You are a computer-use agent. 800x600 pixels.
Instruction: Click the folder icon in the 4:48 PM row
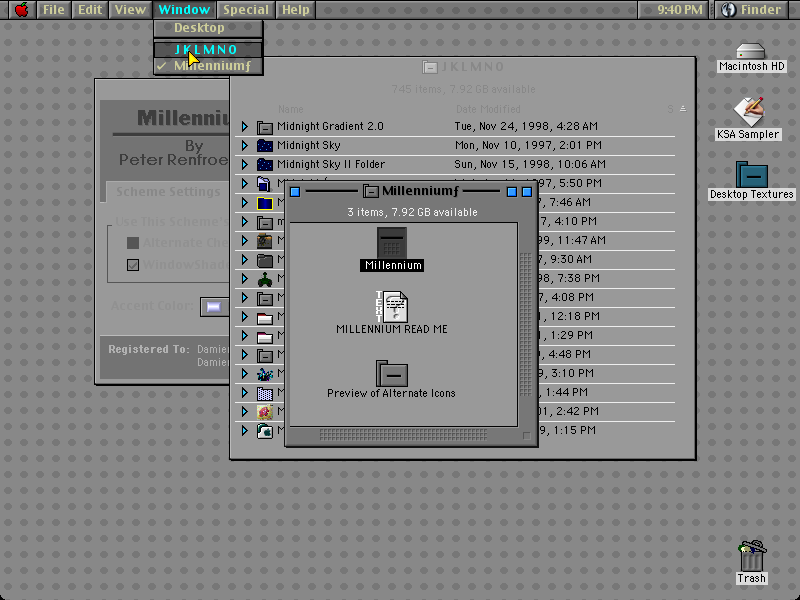click(x=264, y=355)
